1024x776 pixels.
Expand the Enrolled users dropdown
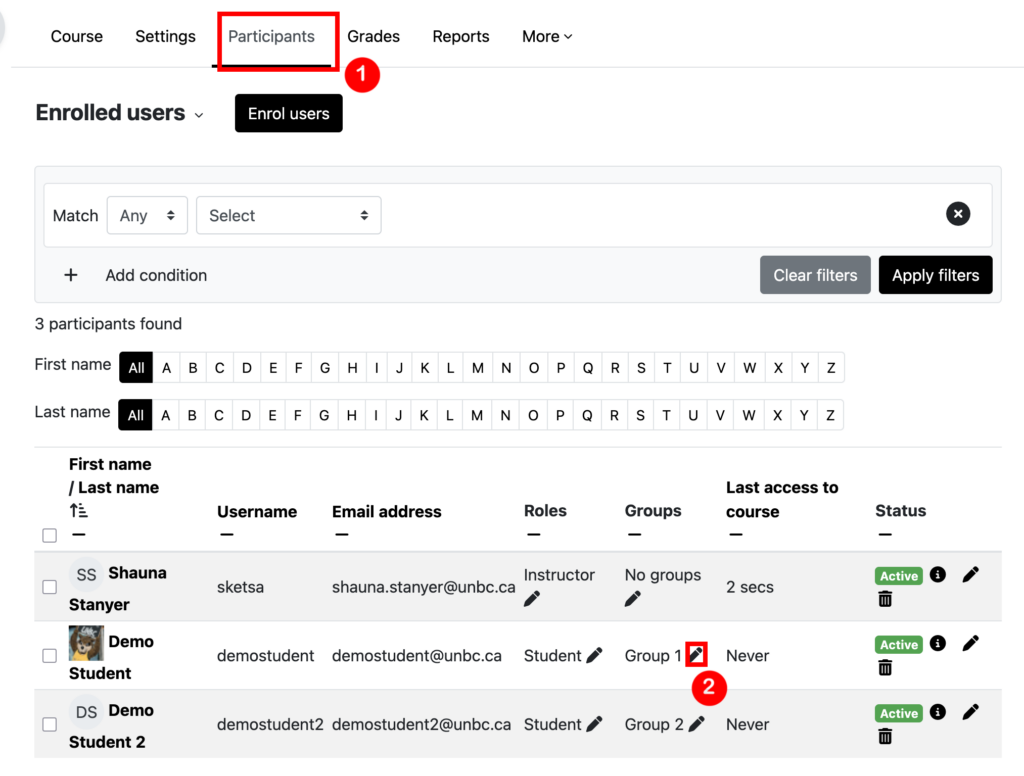click(x=120, y=113)
